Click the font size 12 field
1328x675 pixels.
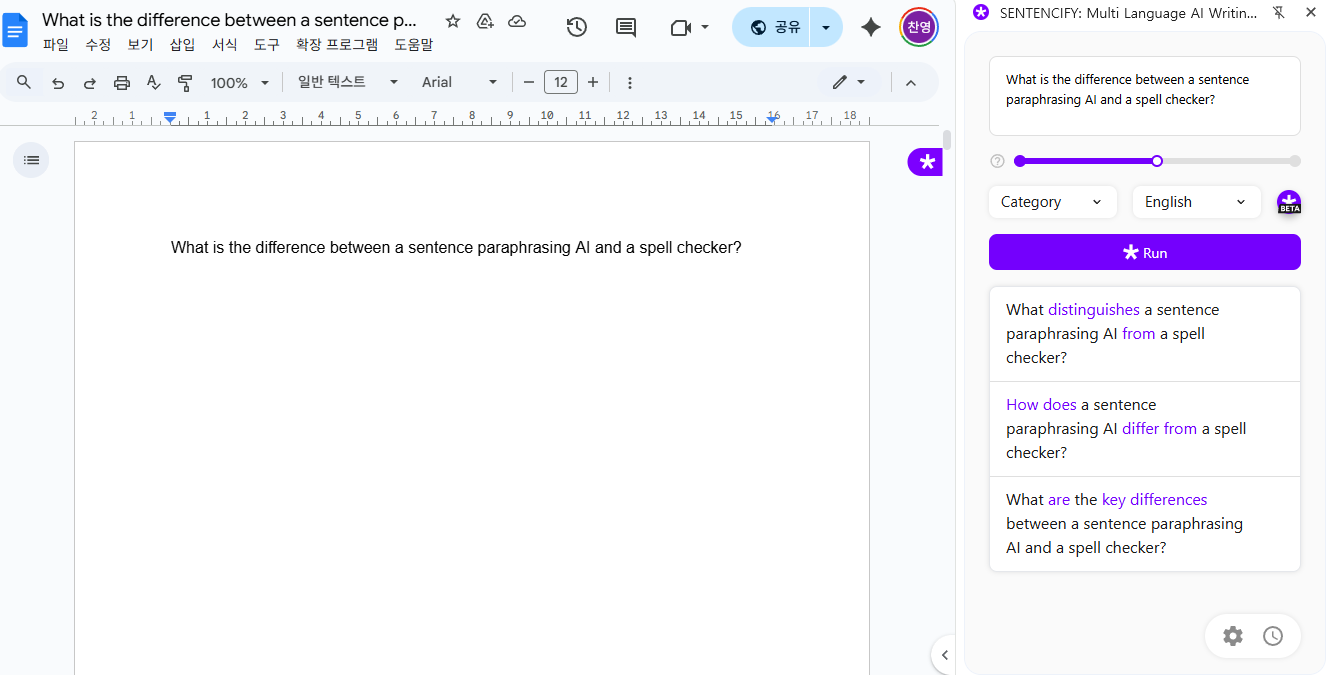point(561,82)
